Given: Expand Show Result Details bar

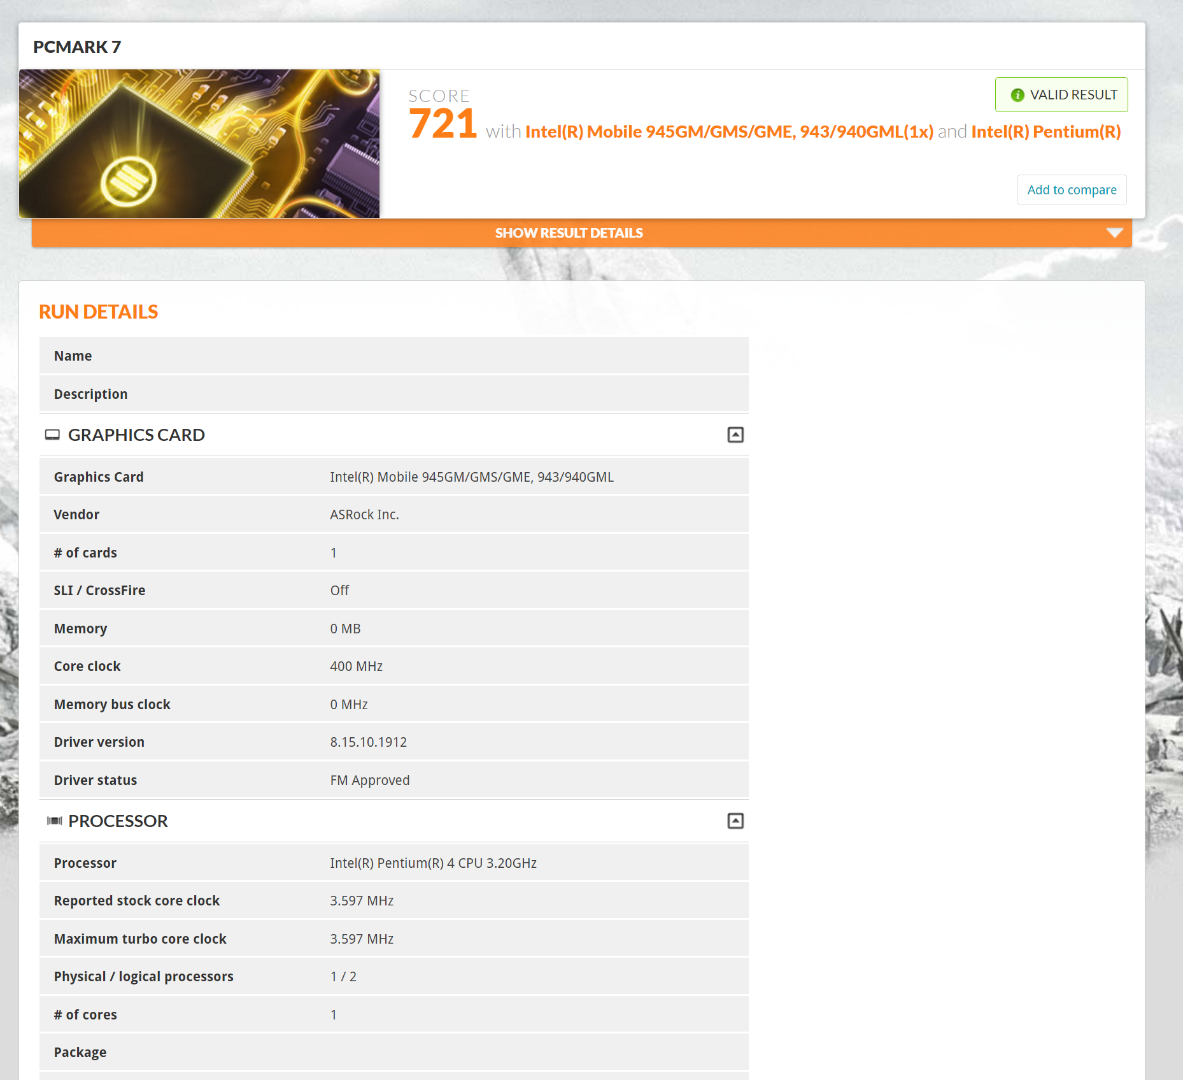Looking at the screenshot, I should (582, 233).
